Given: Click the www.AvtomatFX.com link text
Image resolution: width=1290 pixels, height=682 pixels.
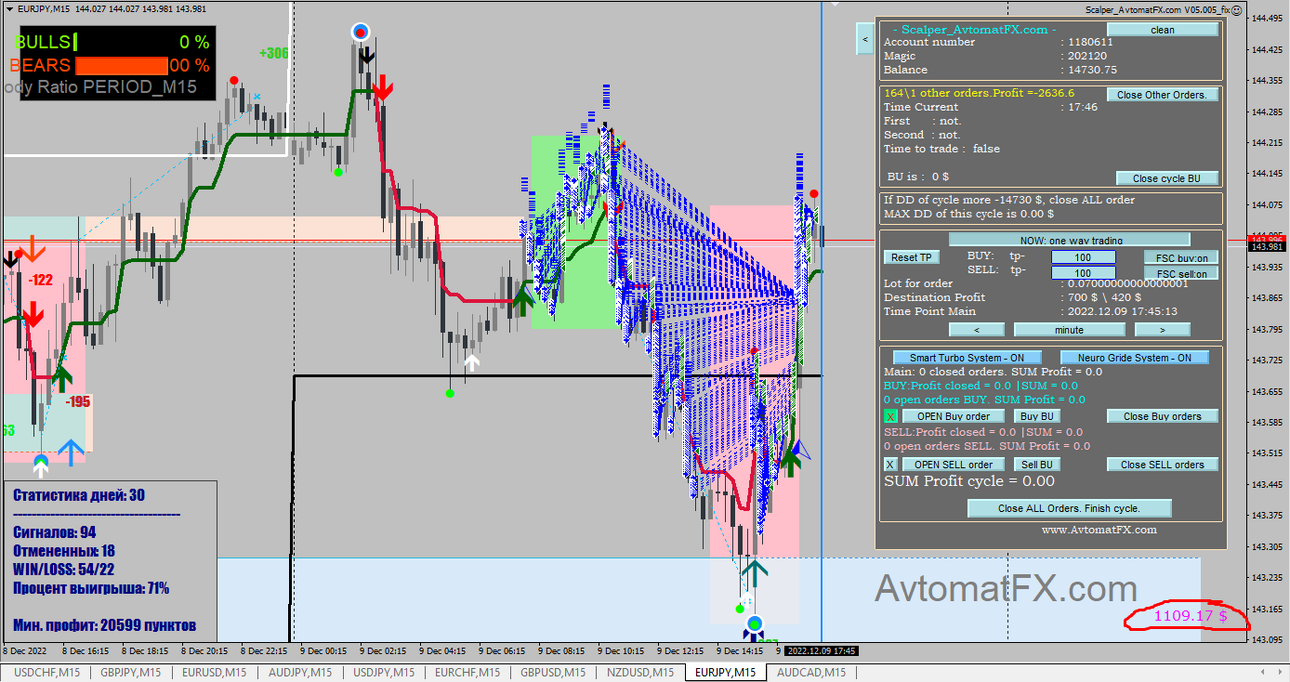Looking at the screenshot, I should [1099, 530].
